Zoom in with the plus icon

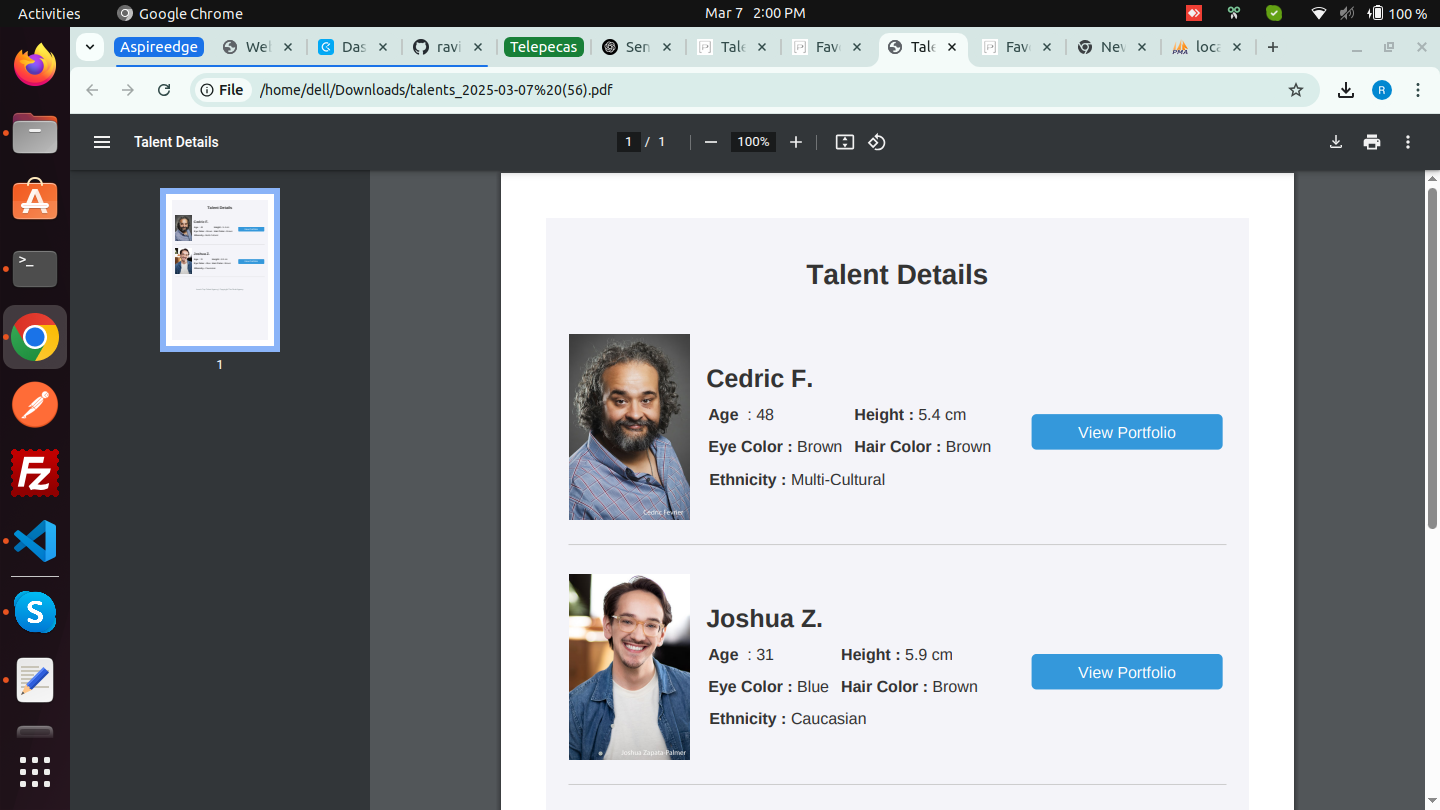796,142
